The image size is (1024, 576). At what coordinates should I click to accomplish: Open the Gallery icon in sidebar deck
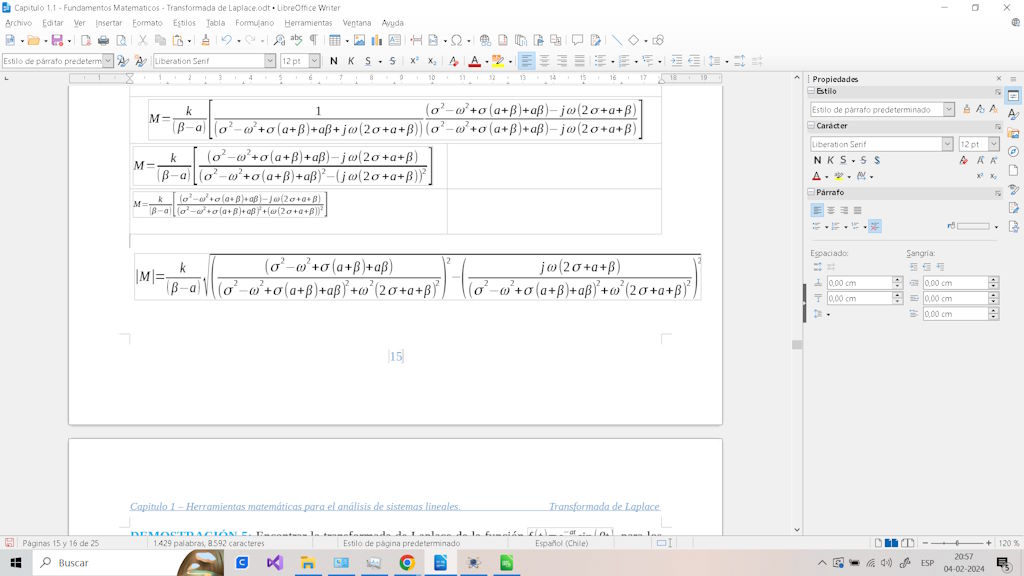(x=1013, y=133)
